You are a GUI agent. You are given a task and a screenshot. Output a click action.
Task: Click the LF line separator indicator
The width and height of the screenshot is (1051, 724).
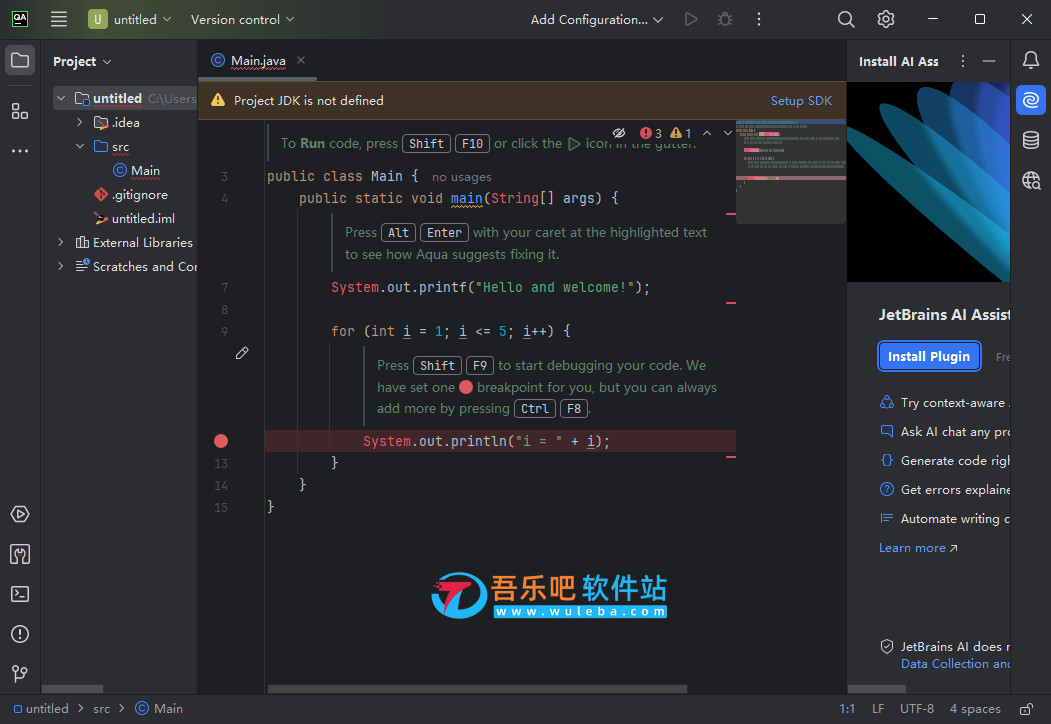(x=878, y=709)
